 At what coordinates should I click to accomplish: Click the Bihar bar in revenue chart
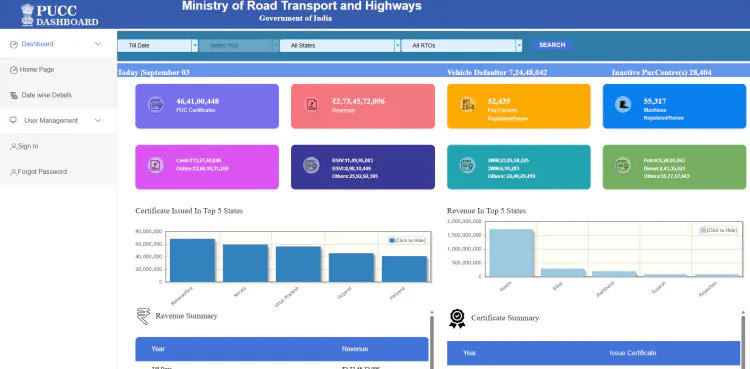click(562, 272)
